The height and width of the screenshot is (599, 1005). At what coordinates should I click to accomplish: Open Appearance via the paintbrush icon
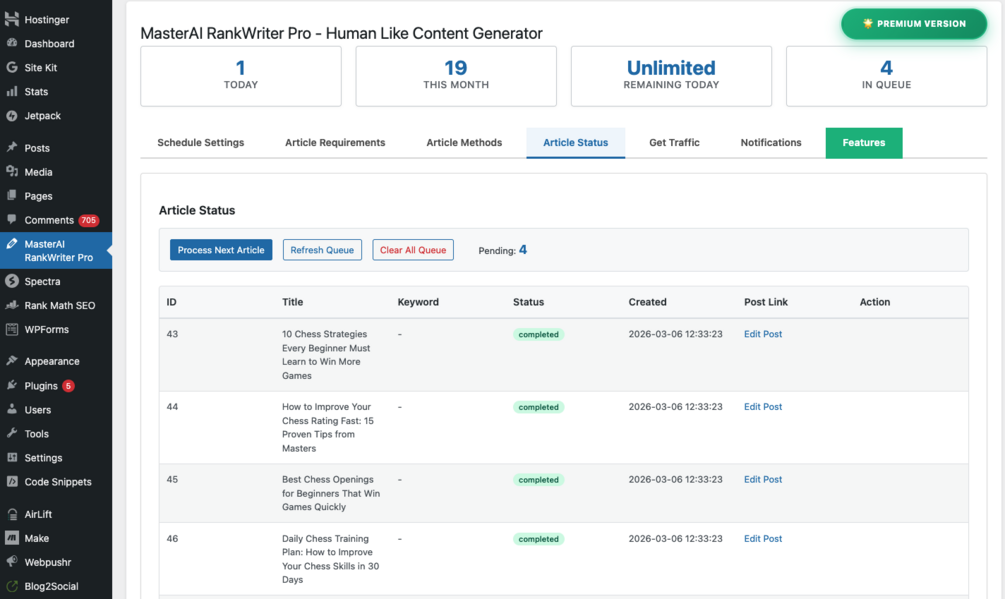pyautogui.click(x=12, y=361)
